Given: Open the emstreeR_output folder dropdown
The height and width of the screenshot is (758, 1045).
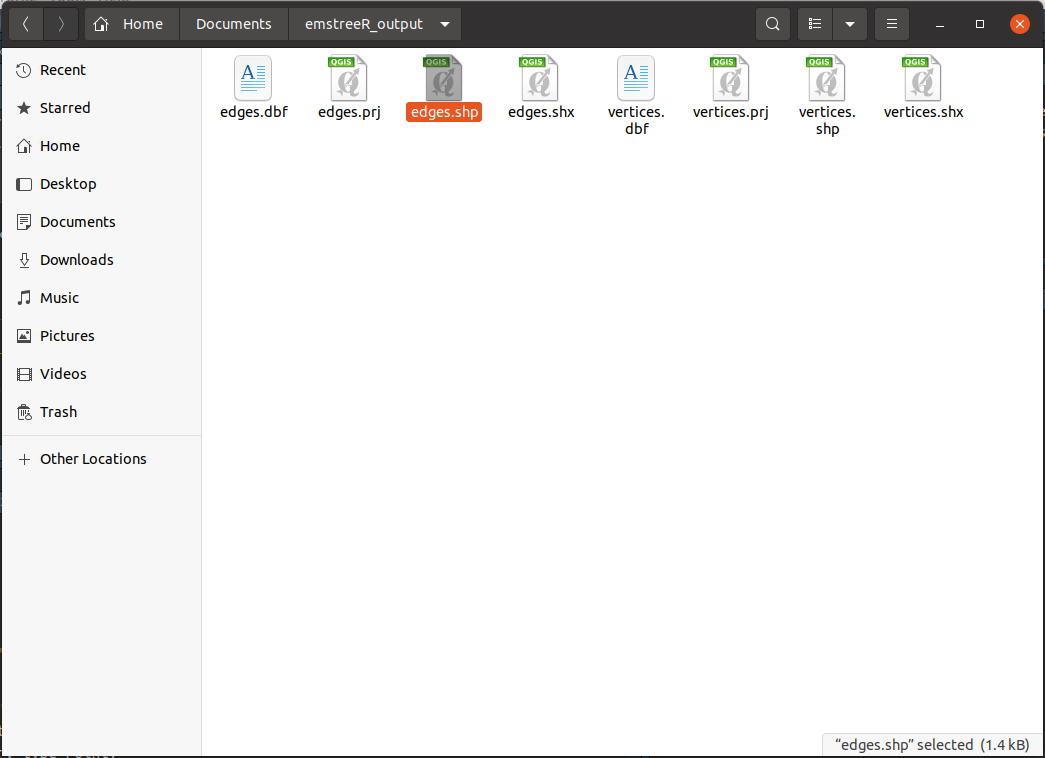Looking at the screenshot, I should (x=444, y=24).
